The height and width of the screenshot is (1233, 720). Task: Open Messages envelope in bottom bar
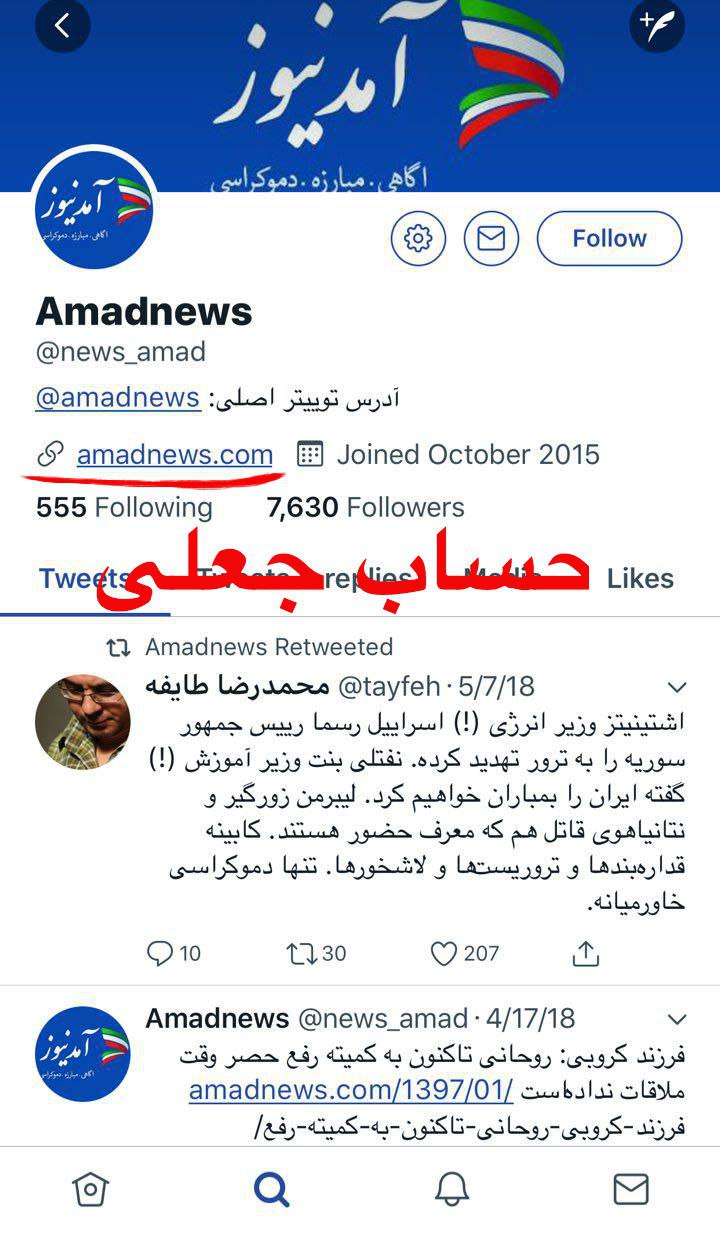(x=631, y=1189)
